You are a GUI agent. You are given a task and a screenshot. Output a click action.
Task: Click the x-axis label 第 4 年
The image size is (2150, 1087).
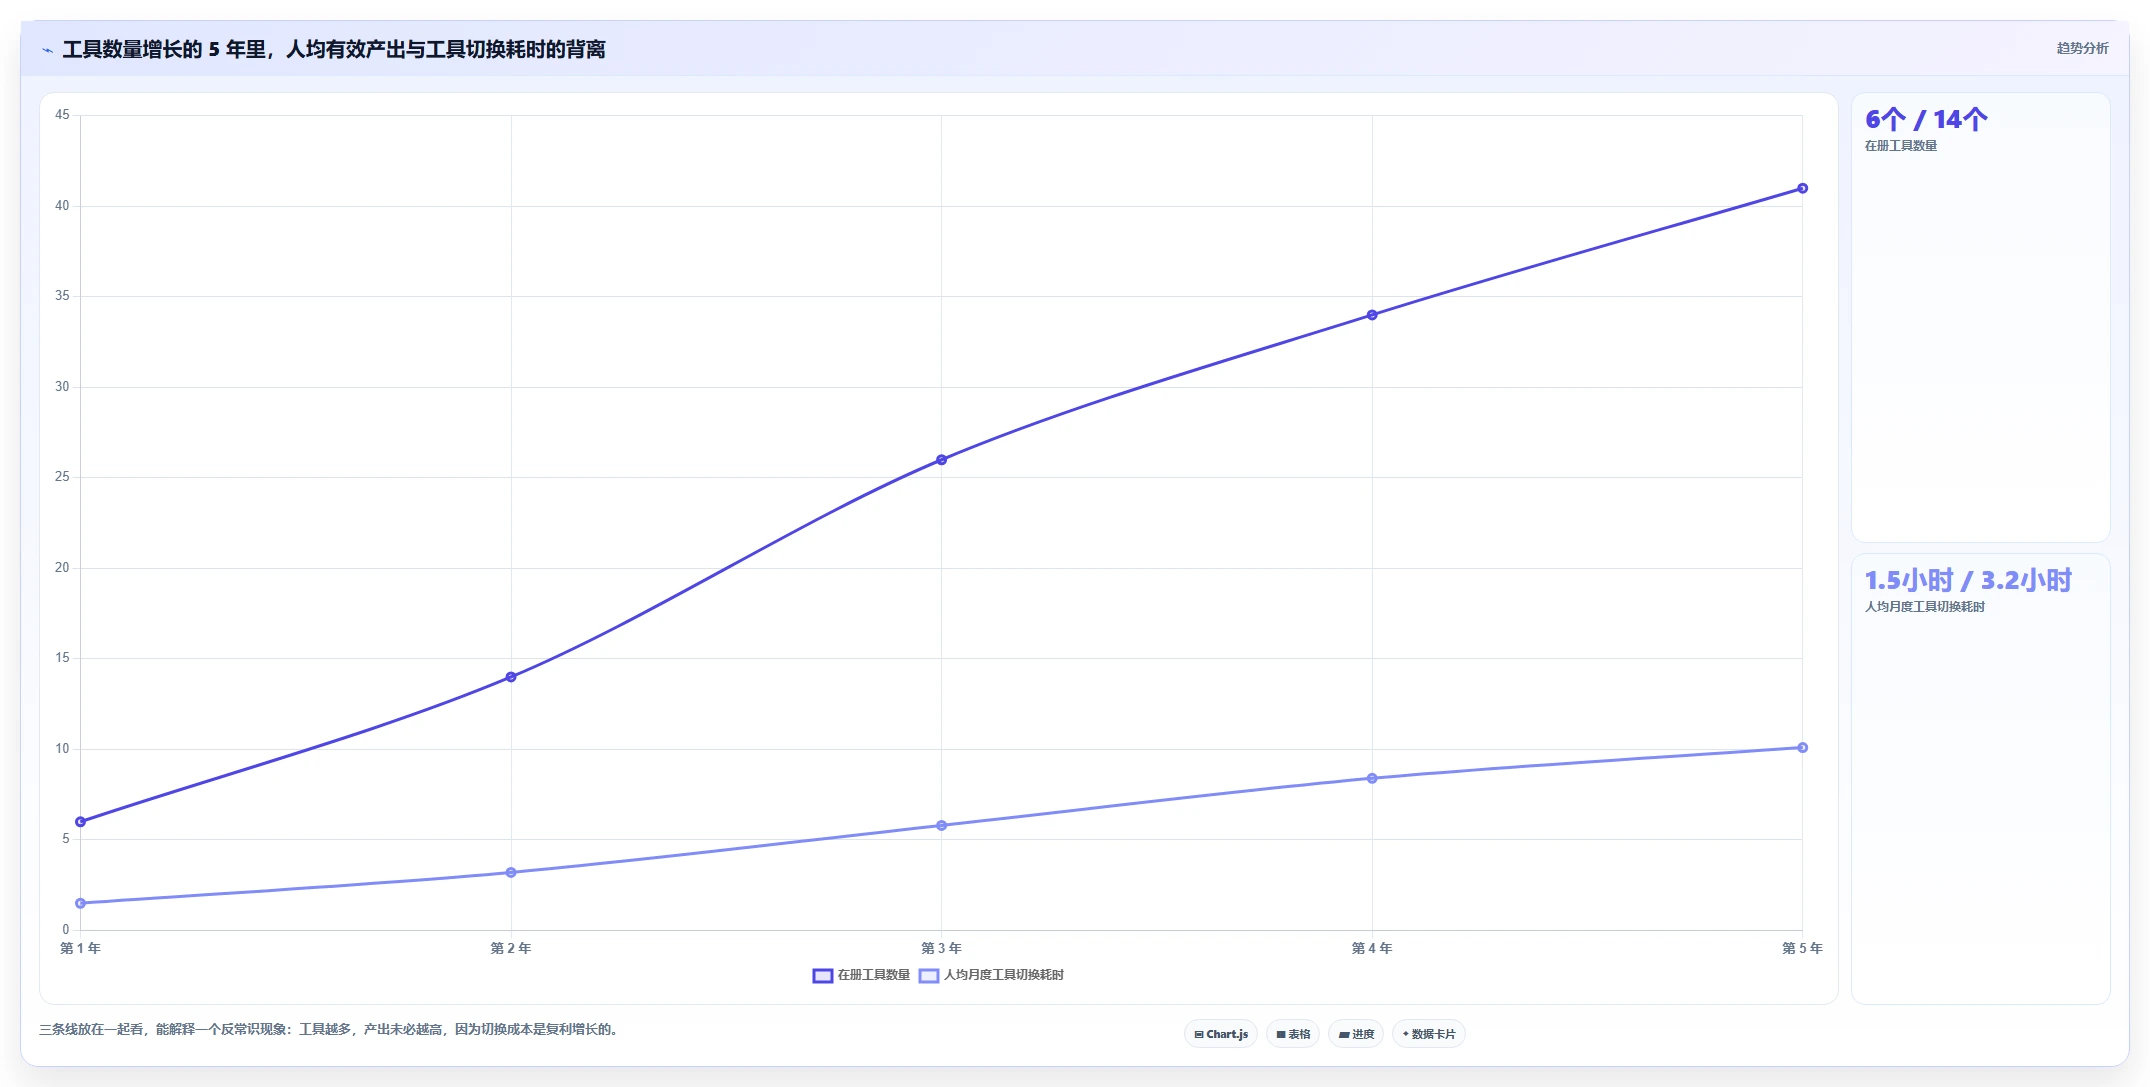[x=1372, y=948]
